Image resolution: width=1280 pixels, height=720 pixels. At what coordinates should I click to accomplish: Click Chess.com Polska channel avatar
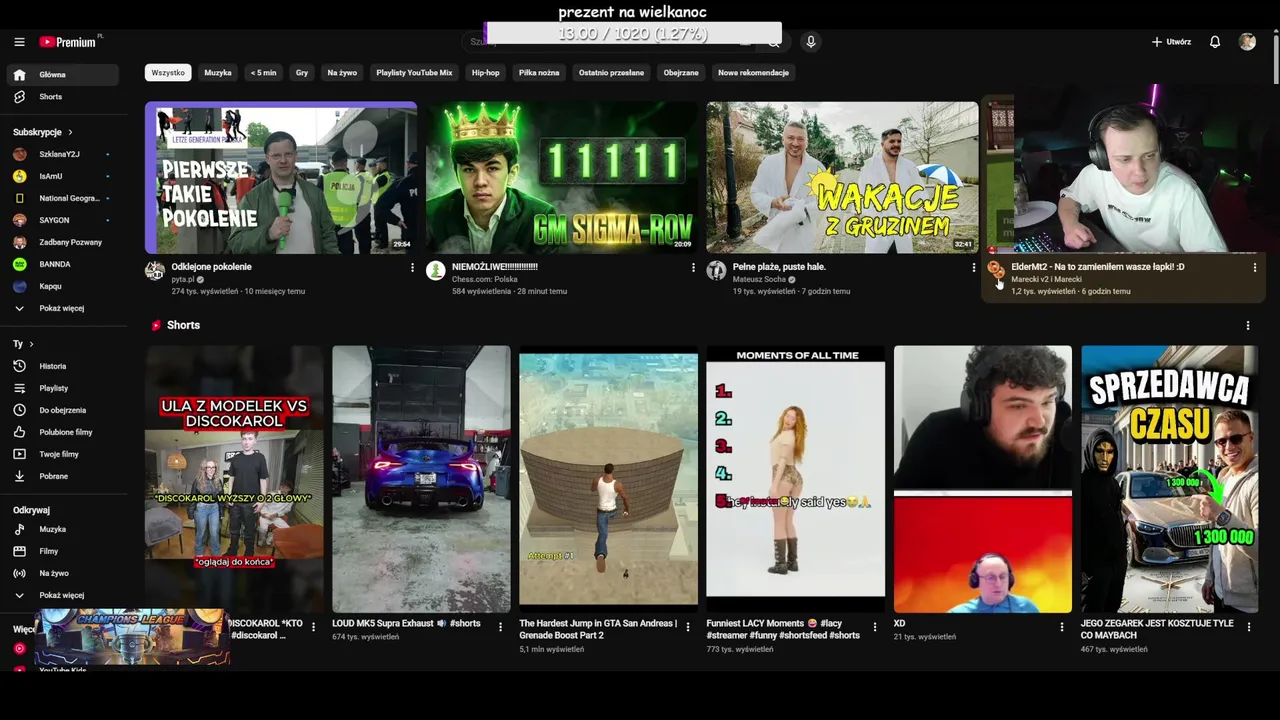pos(435,271)
